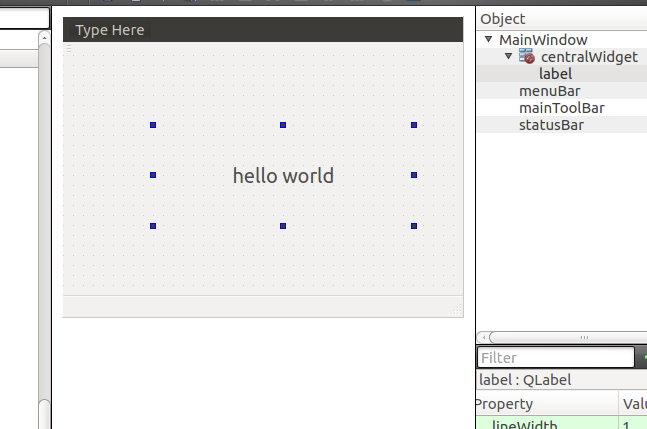Click the top-left selection handle of the label
The height and width of the screenshot is (429, 647).
click(x=153, y=125)
